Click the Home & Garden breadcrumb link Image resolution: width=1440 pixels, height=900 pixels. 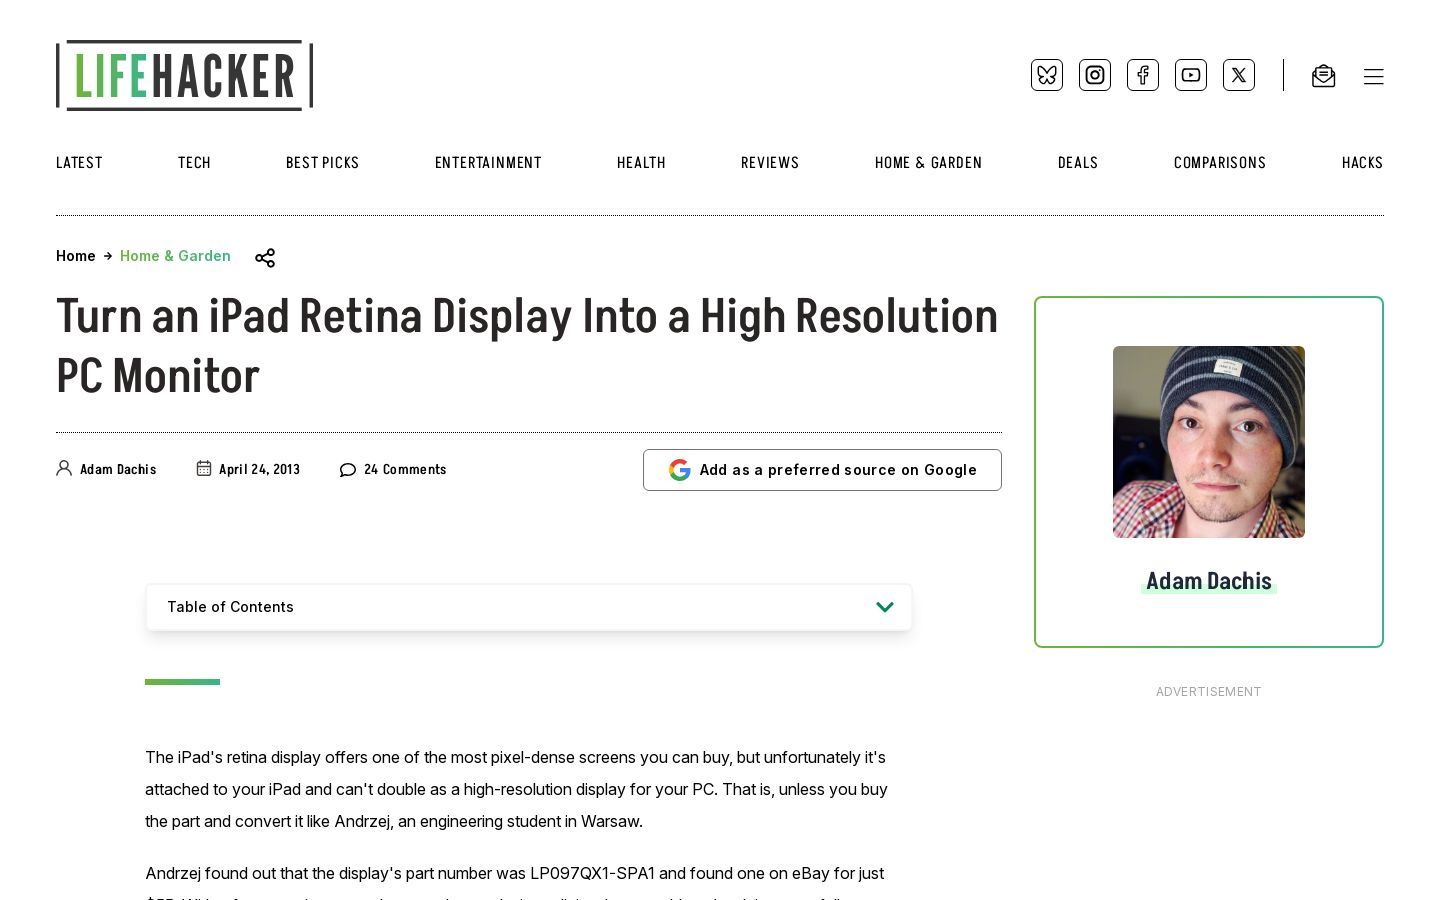(x=175, y=256)
